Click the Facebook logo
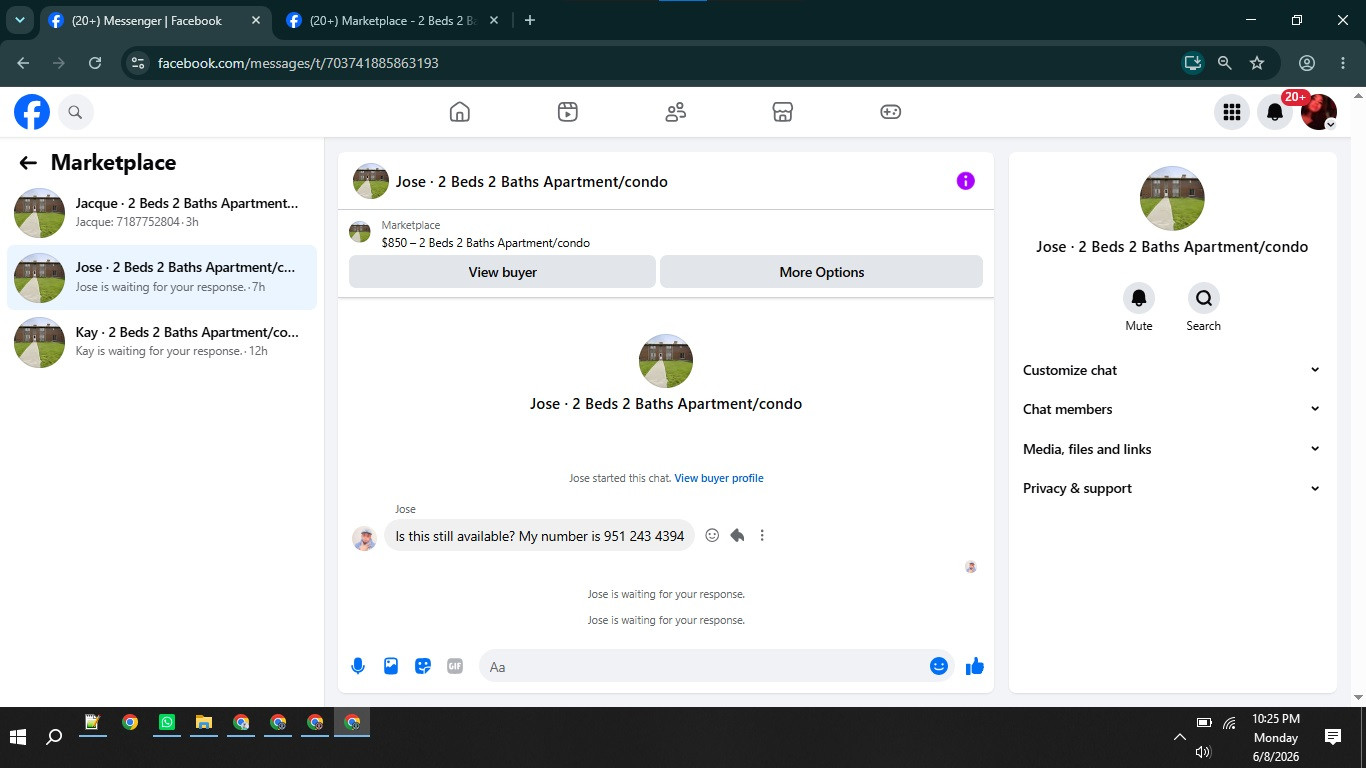 point(32,112)
